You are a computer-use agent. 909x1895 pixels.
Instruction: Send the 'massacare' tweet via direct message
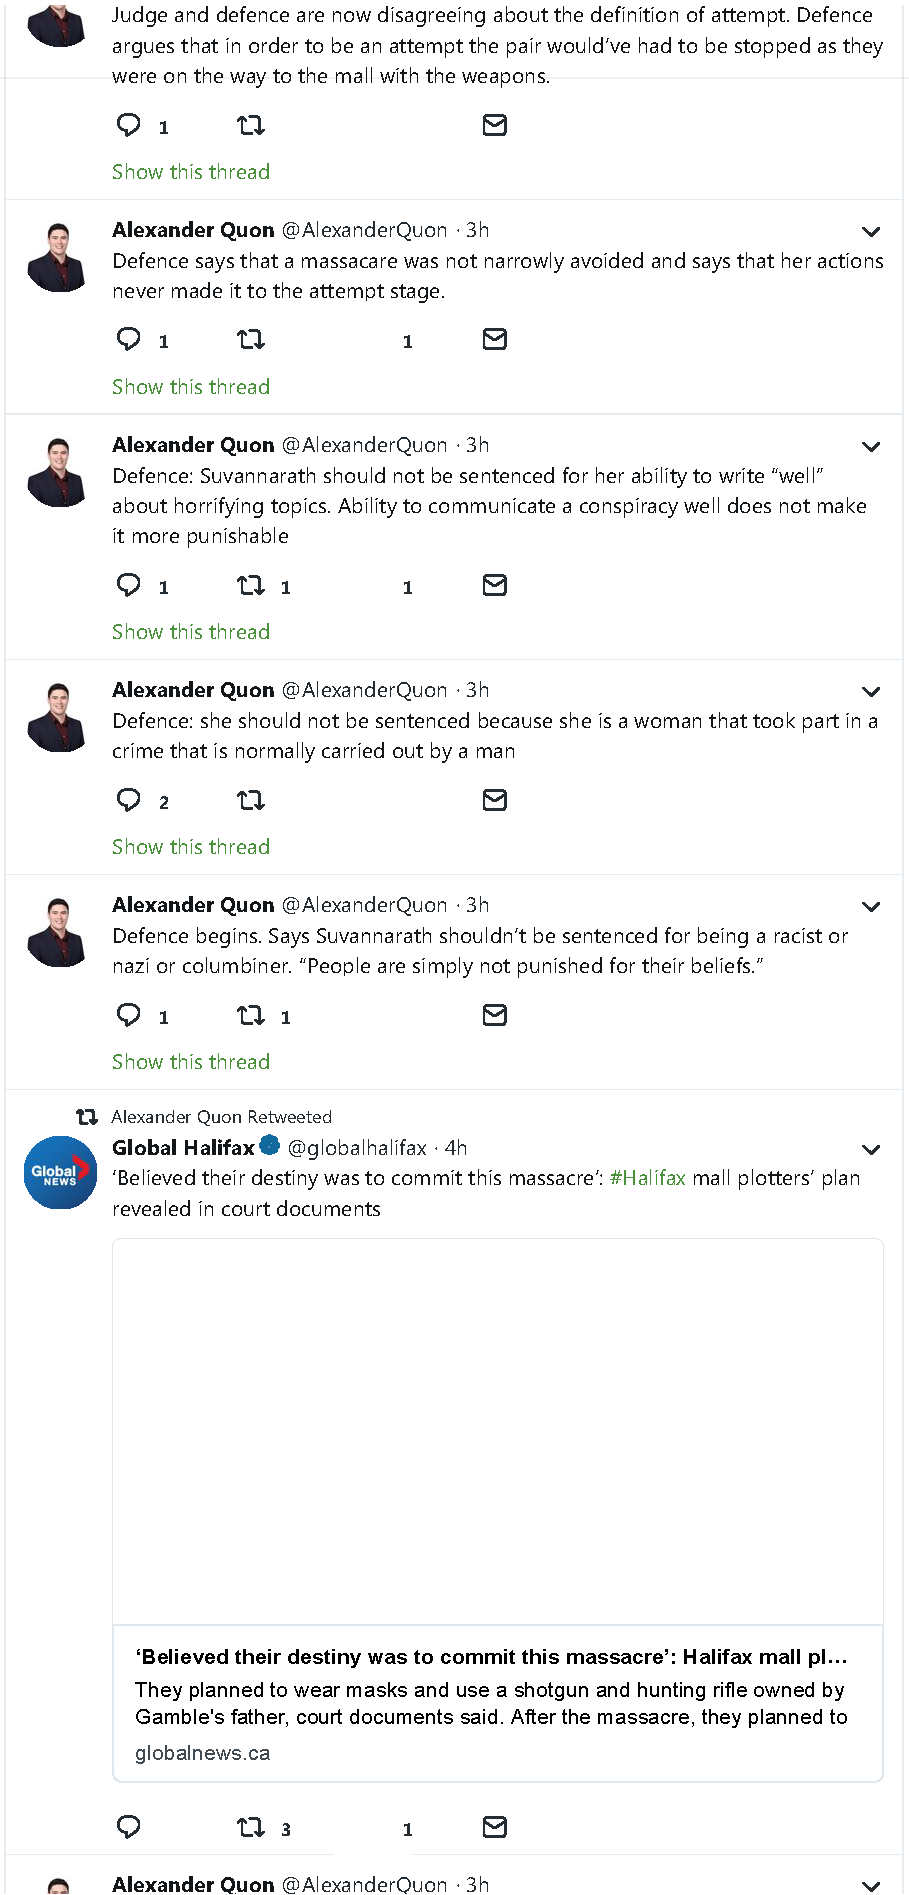[494, 339]
